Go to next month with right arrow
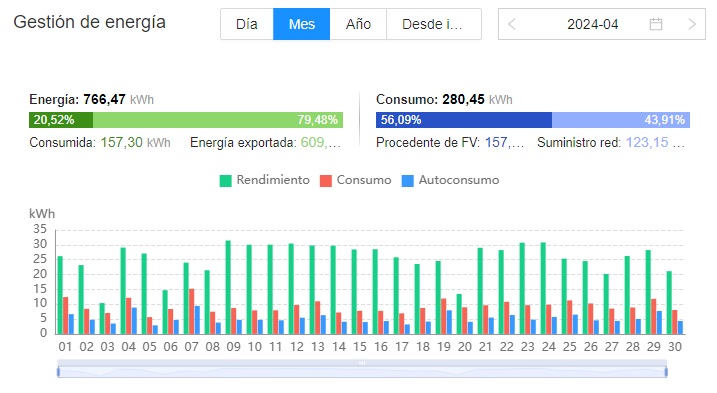 (x=692, y=24)
